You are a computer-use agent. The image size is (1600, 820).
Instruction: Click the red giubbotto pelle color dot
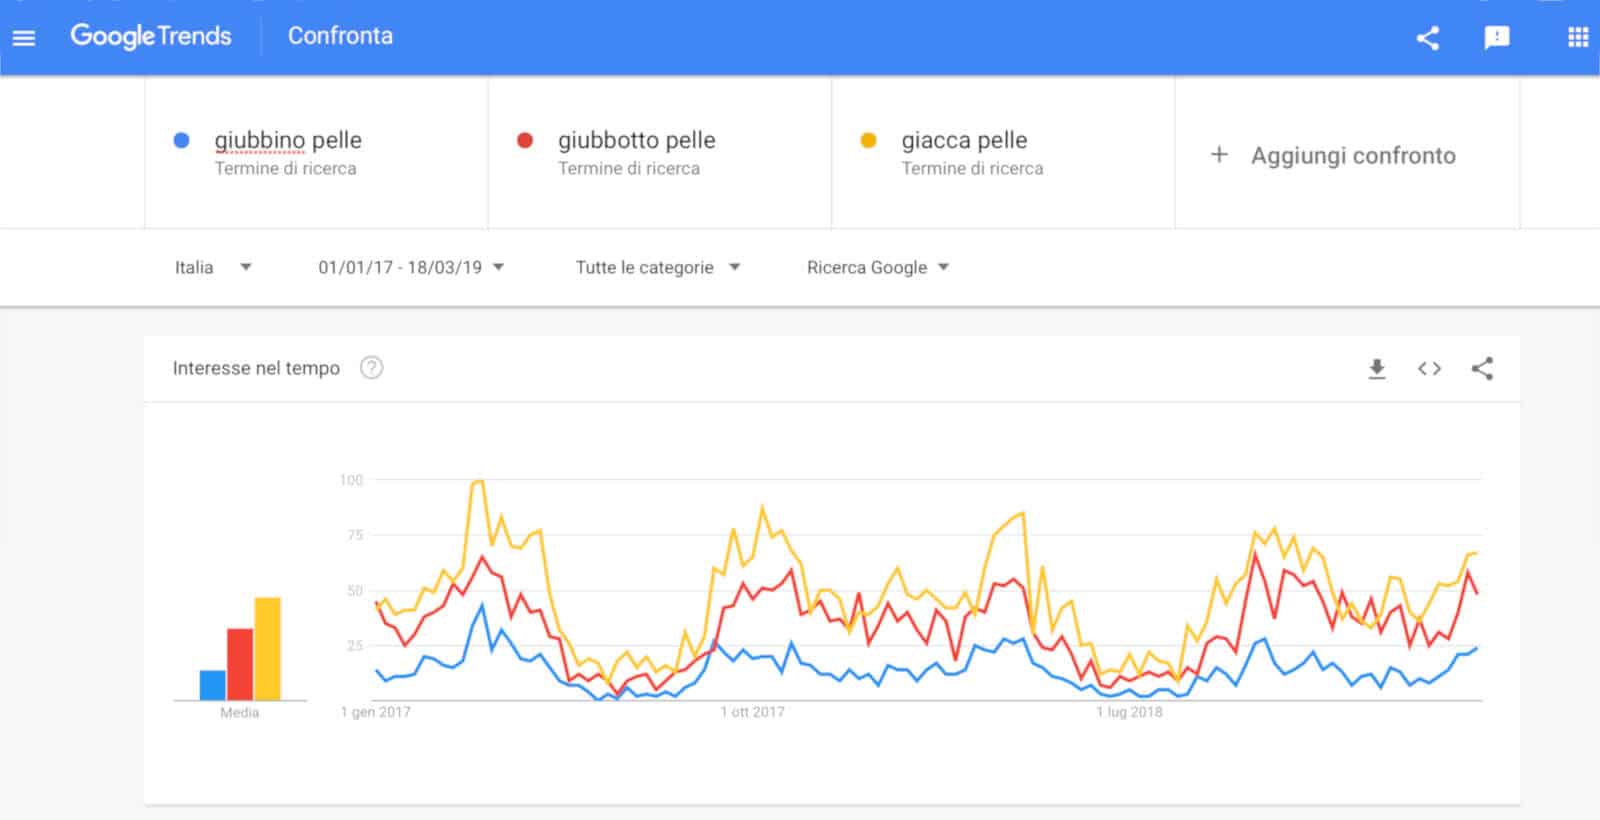pyautogui.click(x=525, y=140)
